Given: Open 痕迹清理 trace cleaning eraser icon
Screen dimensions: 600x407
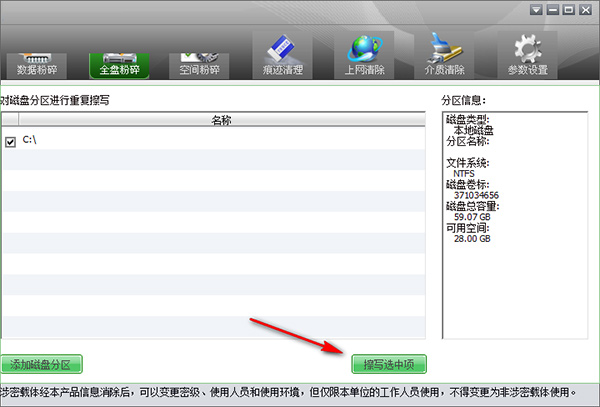Looking at the screenshot, I should 282,55.
